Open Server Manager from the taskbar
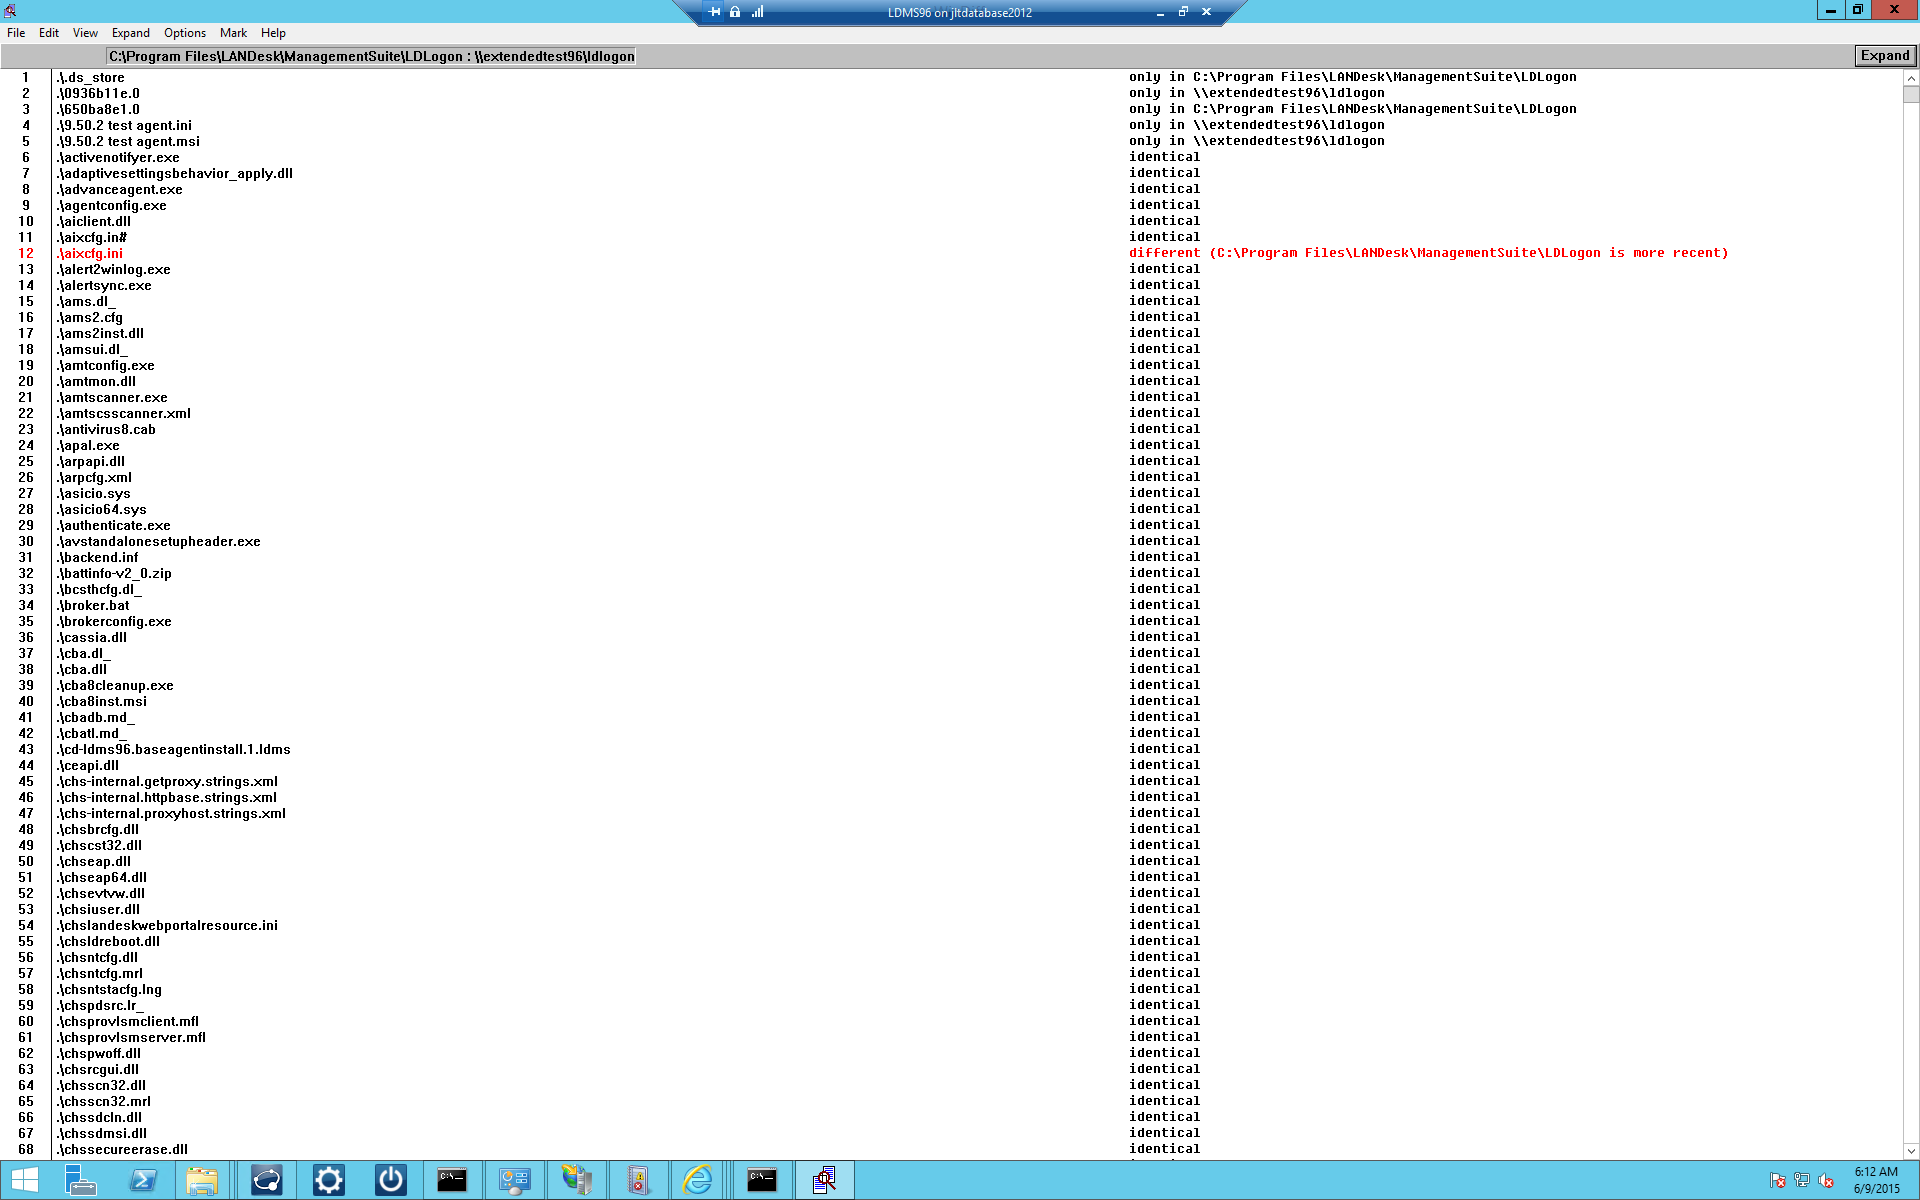Screen dimensions: 1920x1200 82,1180
